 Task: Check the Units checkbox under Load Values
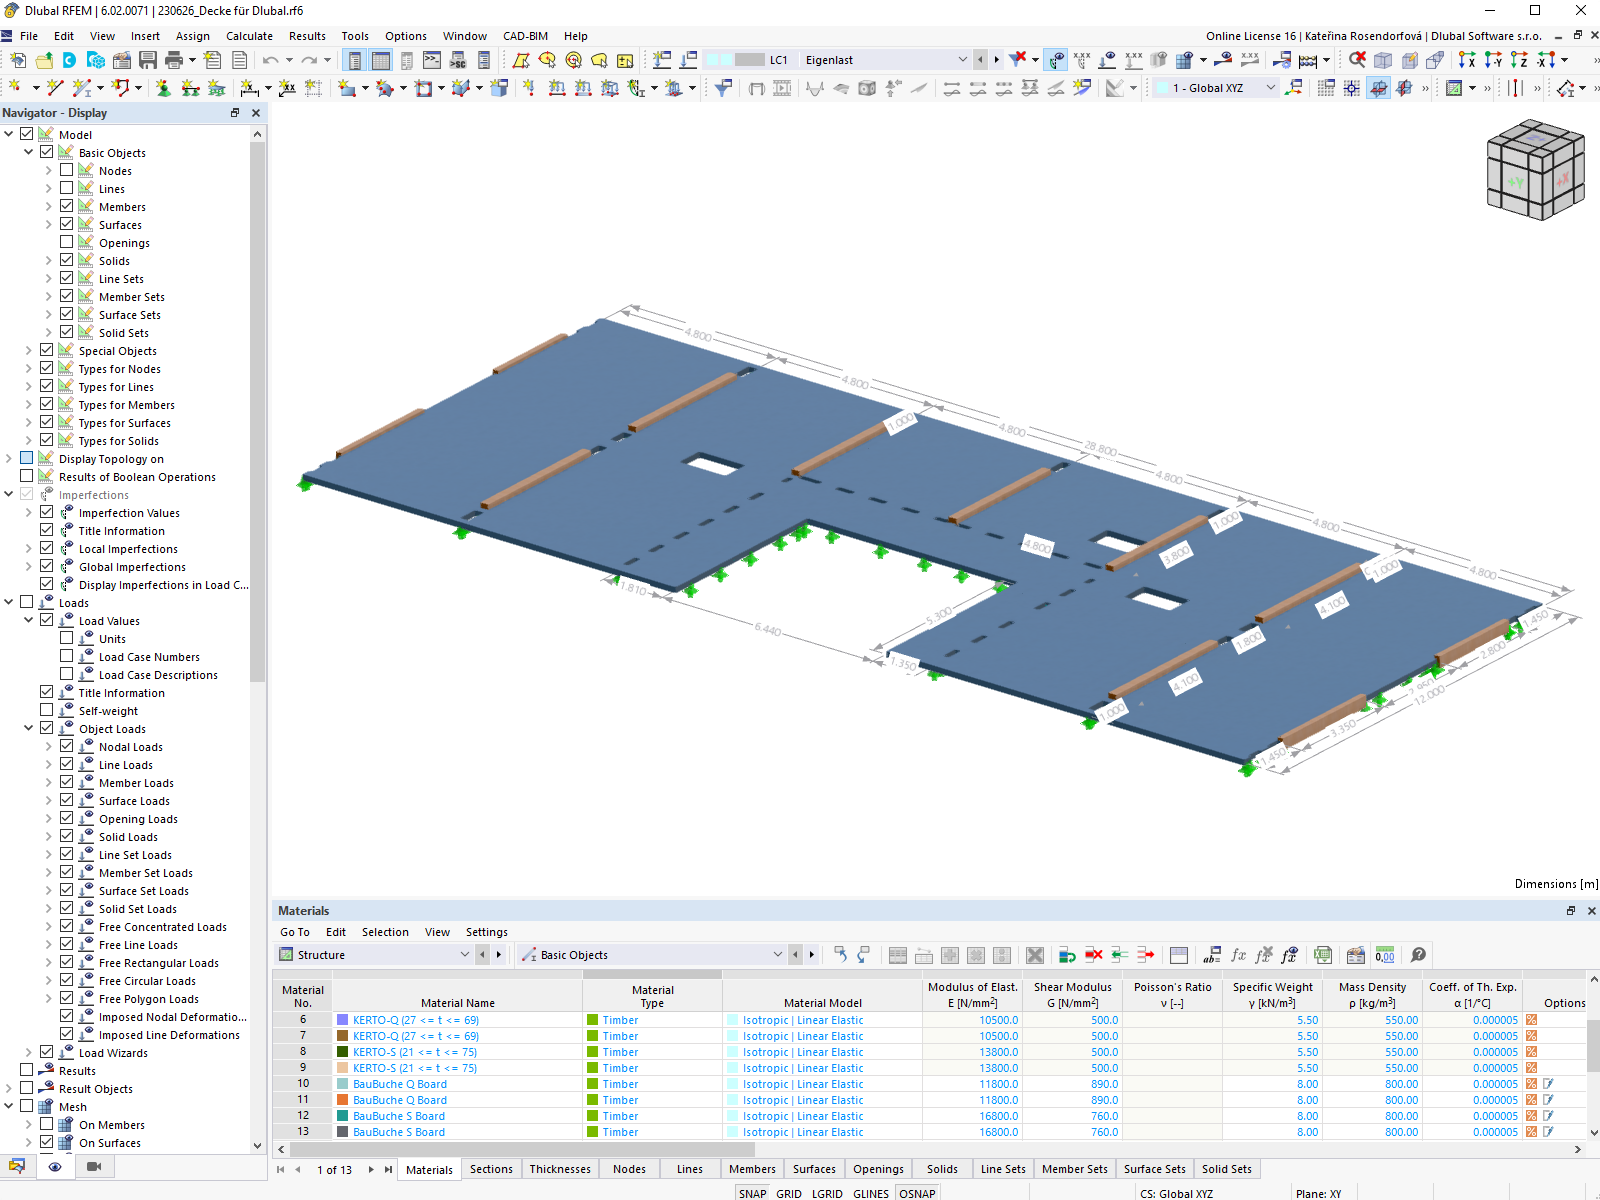click(67, 638)
